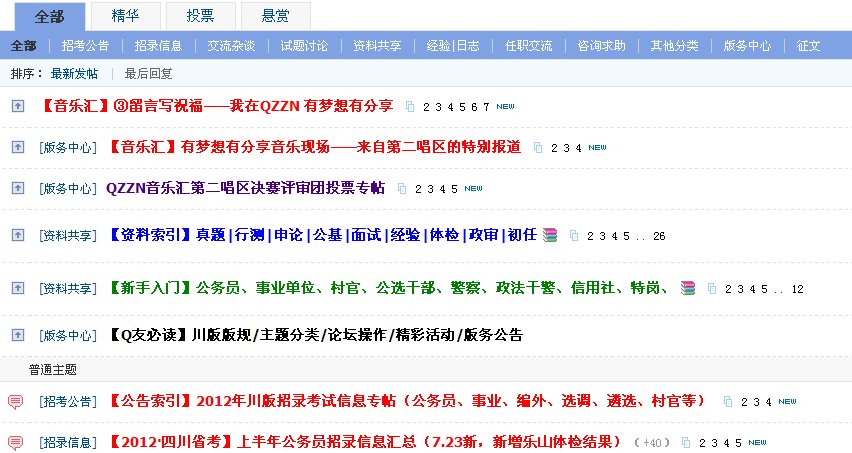Select the 全部 category in blue bar
The height and width of the screenshot is (453, 852).
(23, 46)
